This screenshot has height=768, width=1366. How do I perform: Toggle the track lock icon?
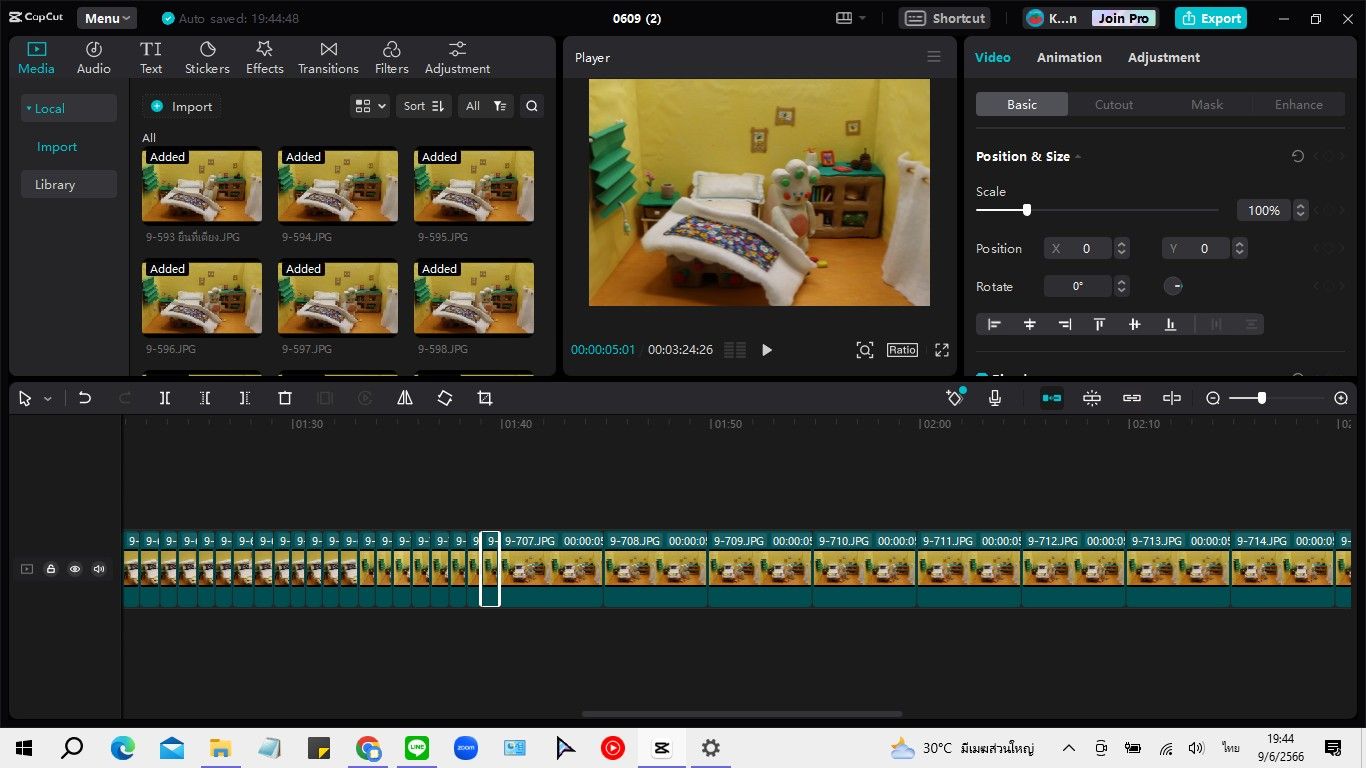click(51, 569)
